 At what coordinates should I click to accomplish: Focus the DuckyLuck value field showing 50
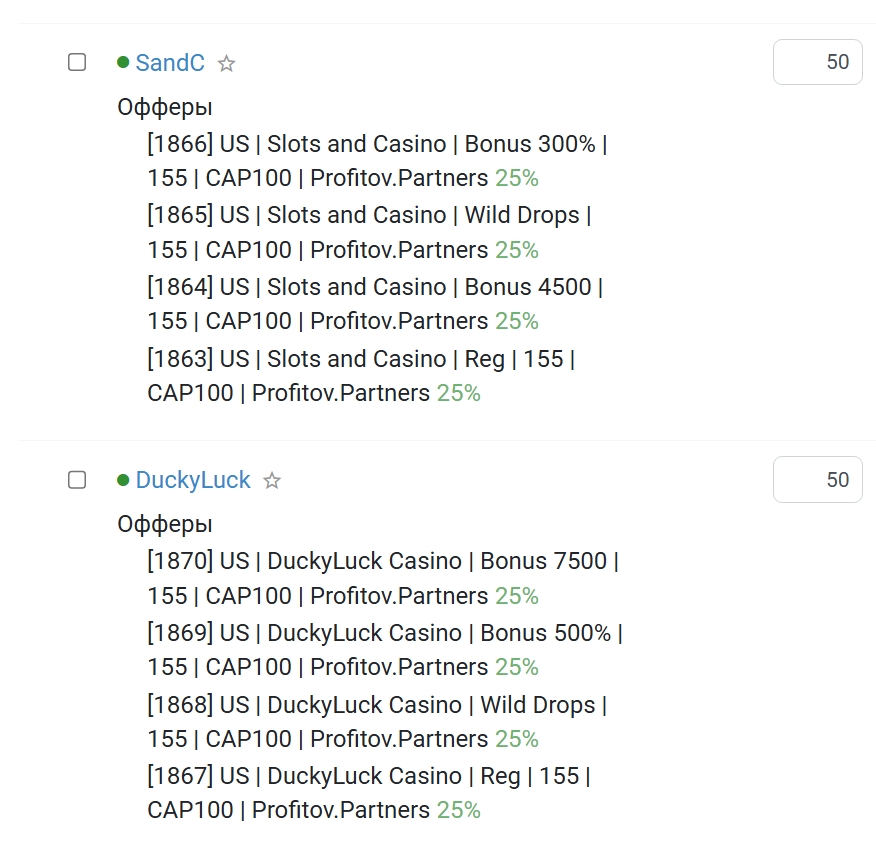tap(817, 480)
